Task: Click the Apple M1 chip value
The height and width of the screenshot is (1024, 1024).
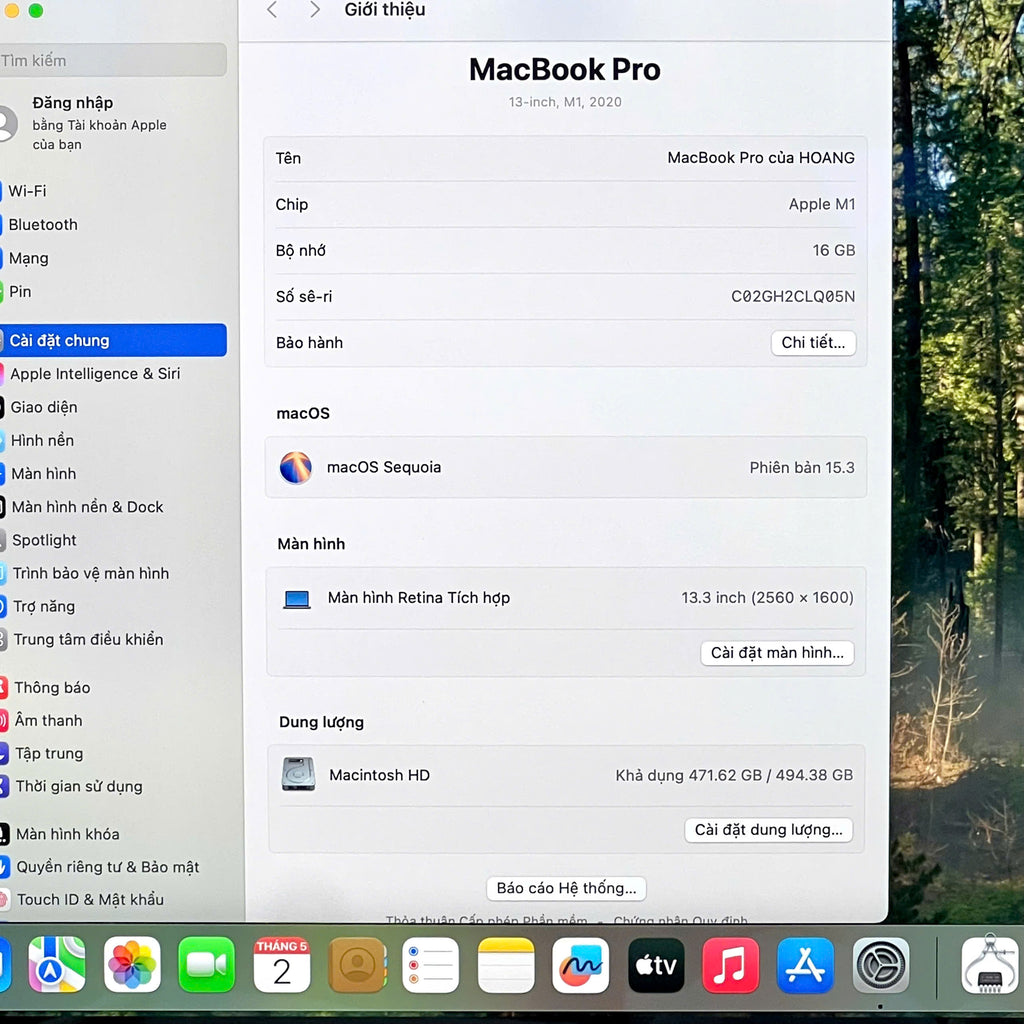Action: click(x=822, y=204)
